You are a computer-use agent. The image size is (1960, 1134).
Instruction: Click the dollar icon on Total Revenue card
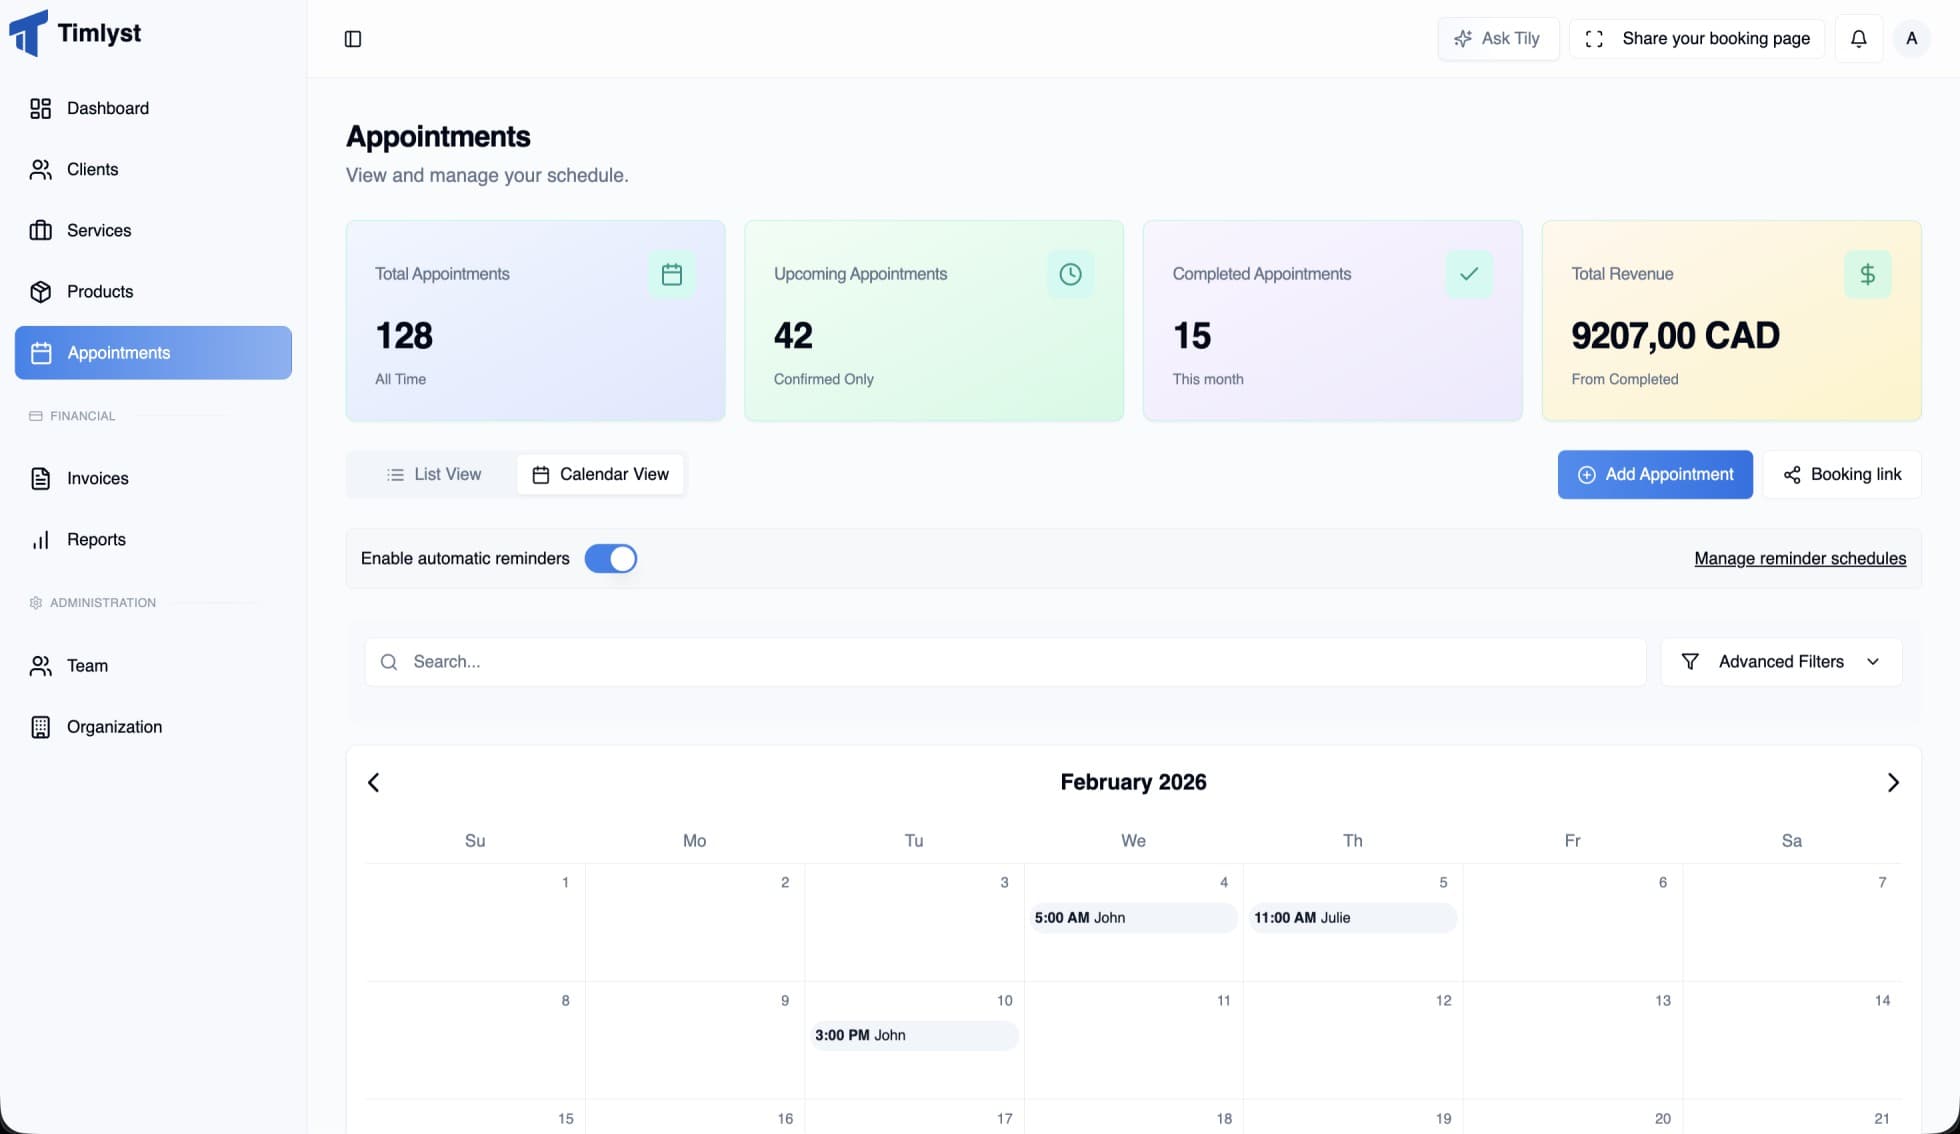[1867, 274]
